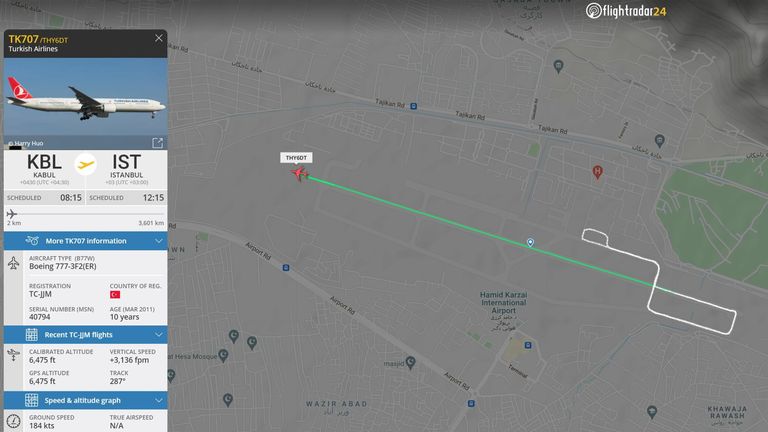768x432 pixels.
Task: Click the yellow plane route icon
Action: [86, 165]
